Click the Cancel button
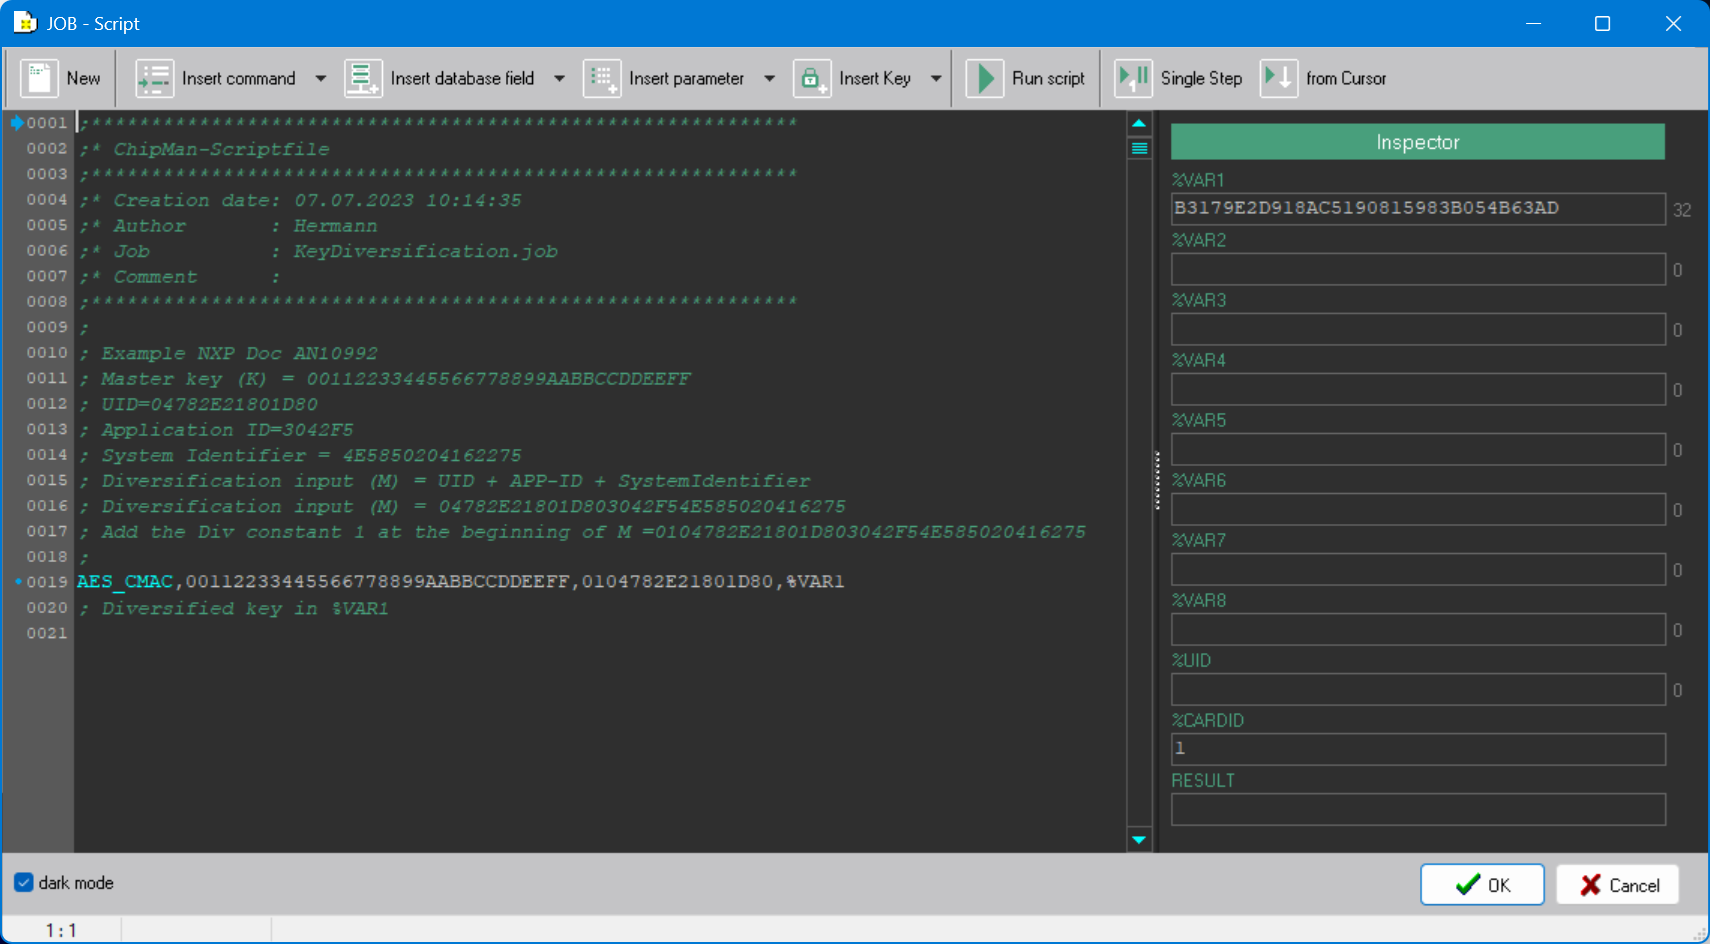The width and height of the screenshot is (1710, 944). point(1618,885)
